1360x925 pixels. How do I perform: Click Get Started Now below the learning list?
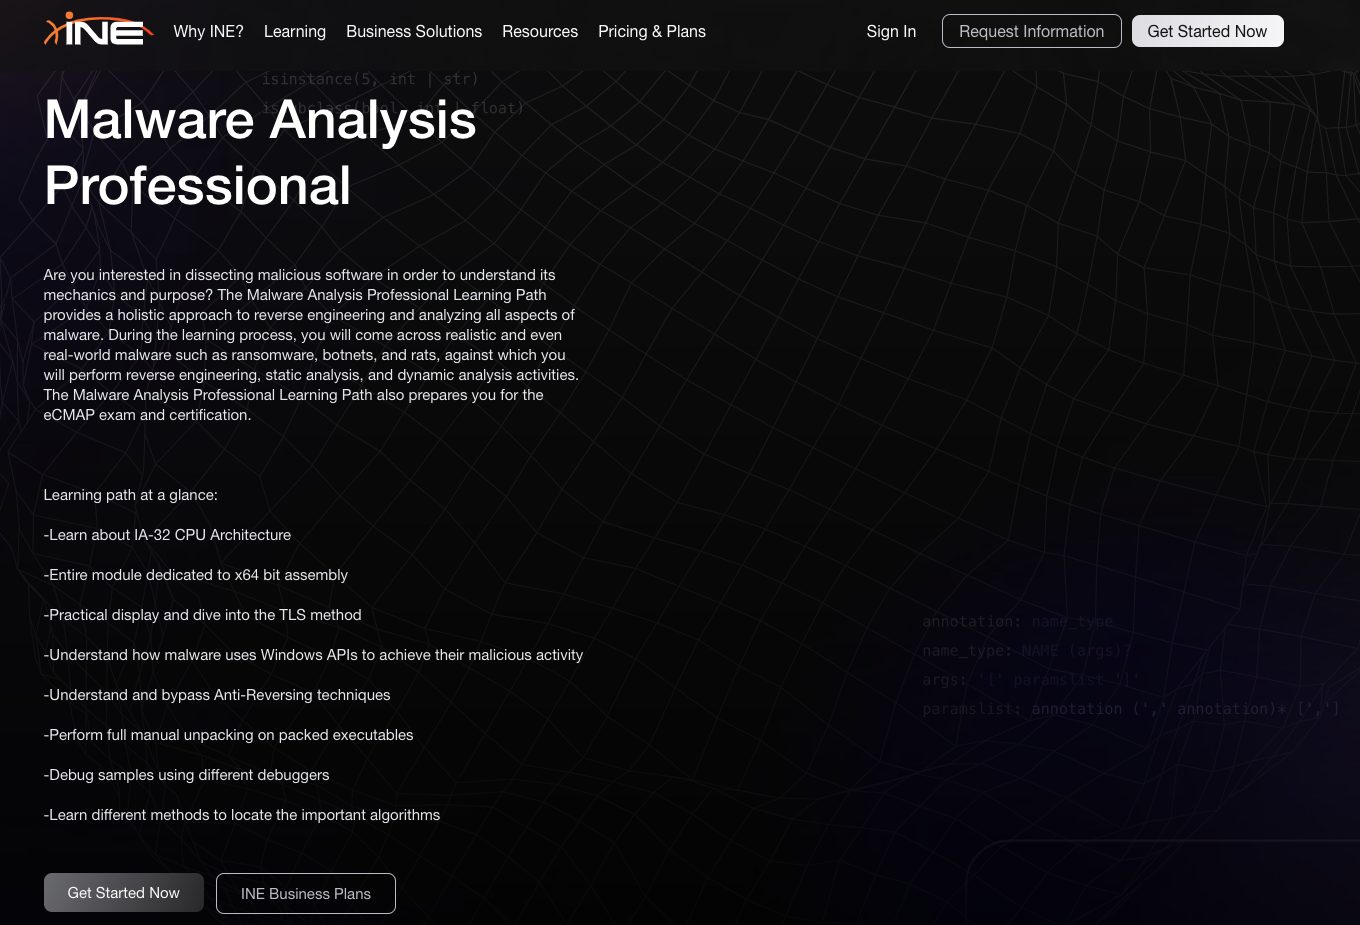point(124,893)
